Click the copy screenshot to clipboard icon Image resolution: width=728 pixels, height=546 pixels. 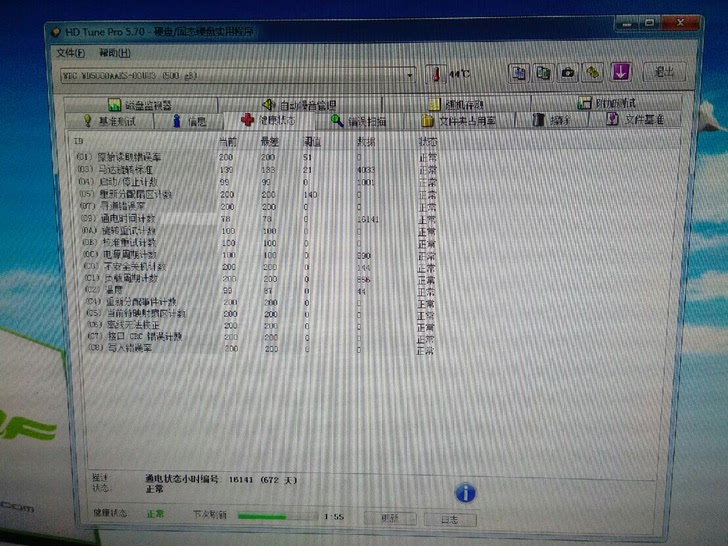point(543,73)
